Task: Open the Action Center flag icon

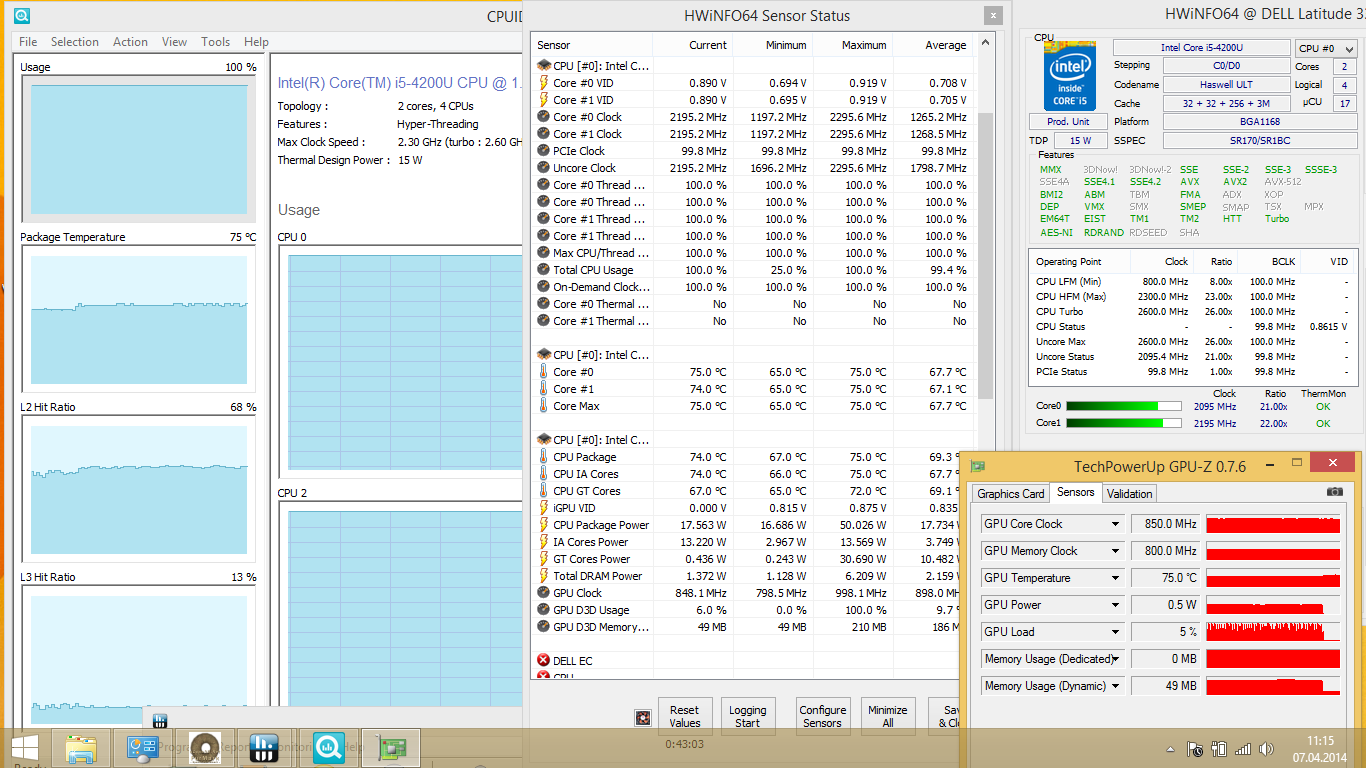Action: point(1194,749)
